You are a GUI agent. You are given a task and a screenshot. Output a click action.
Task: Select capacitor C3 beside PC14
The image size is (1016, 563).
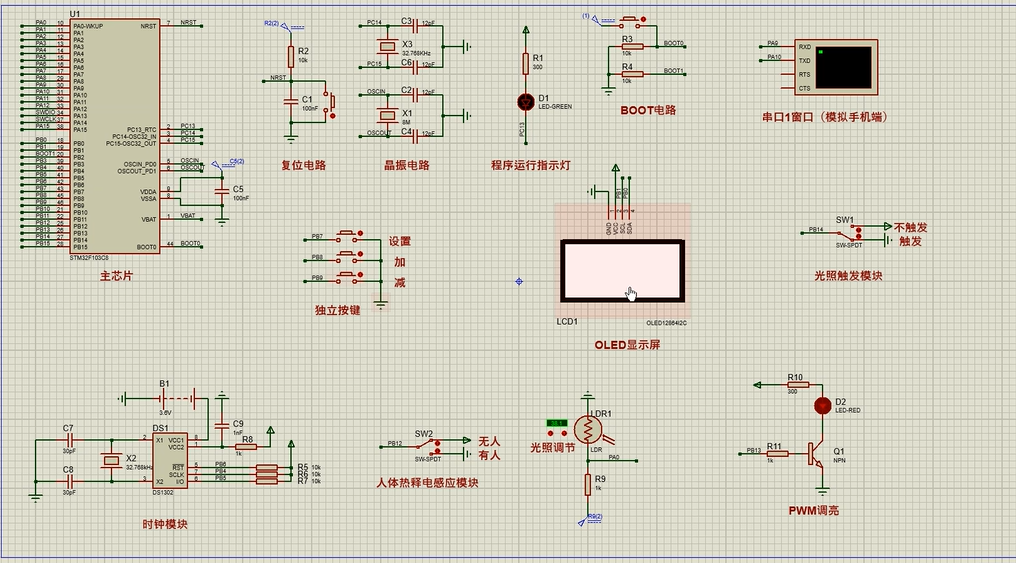click(415, 26)
